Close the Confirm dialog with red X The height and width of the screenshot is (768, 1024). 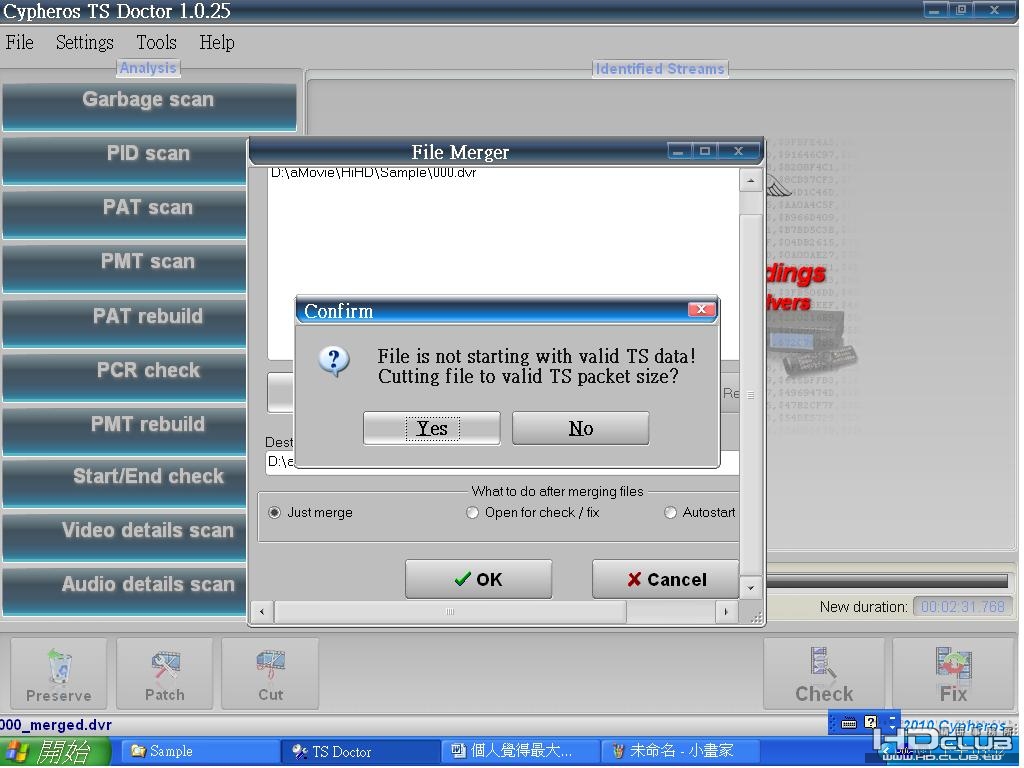pyautogui.click(x=701, y=310)
